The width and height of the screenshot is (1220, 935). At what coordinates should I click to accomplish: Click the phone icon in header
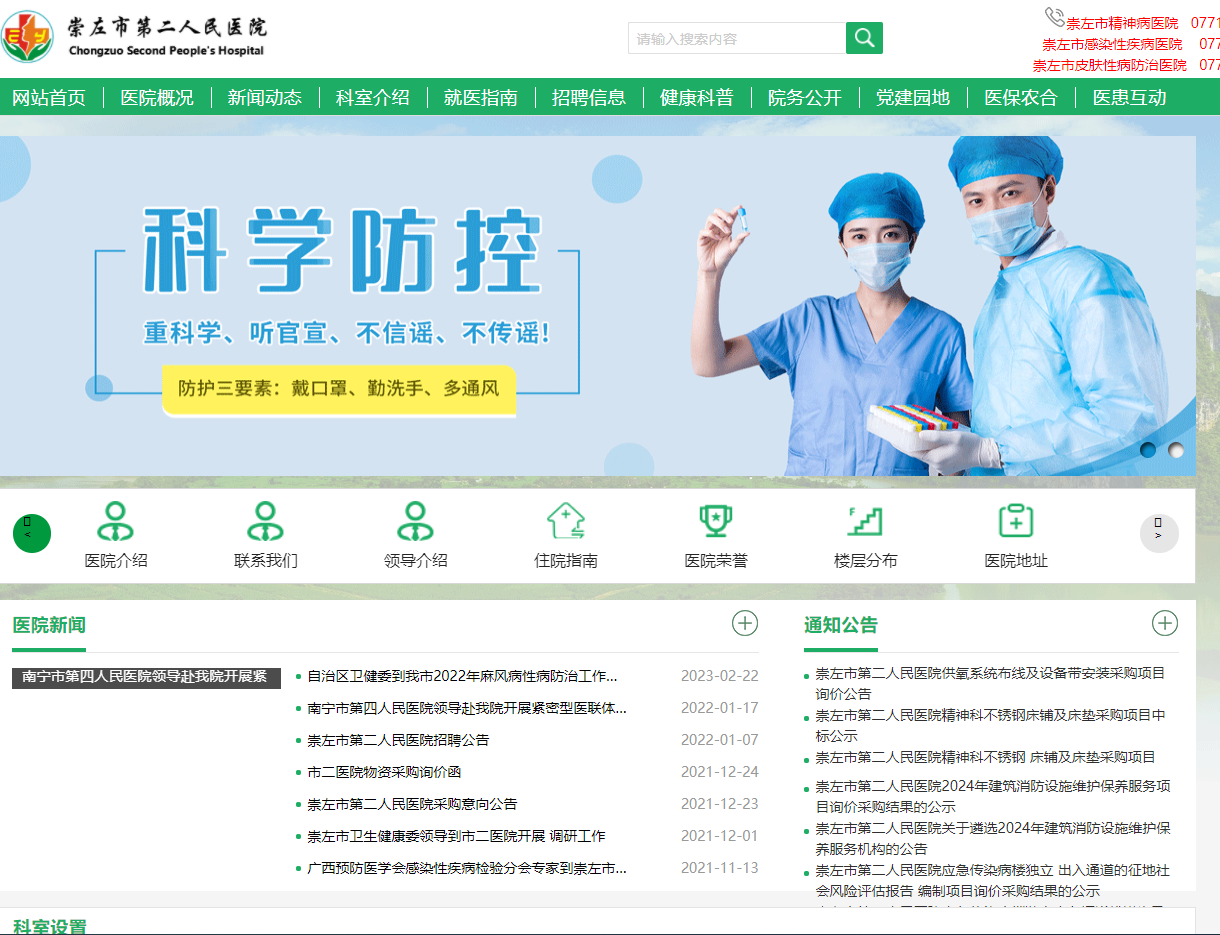coord(1055,17)
